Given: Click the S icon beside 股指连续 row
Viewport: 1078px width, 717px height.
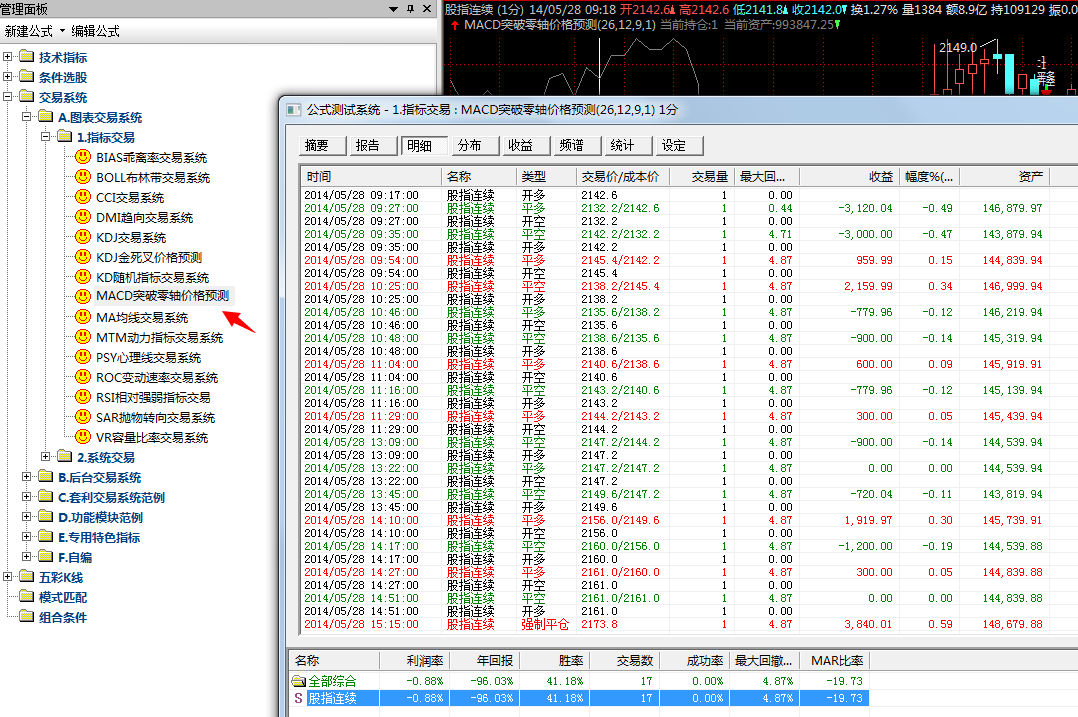Looking at the screenshot, I should pos(297,698).
